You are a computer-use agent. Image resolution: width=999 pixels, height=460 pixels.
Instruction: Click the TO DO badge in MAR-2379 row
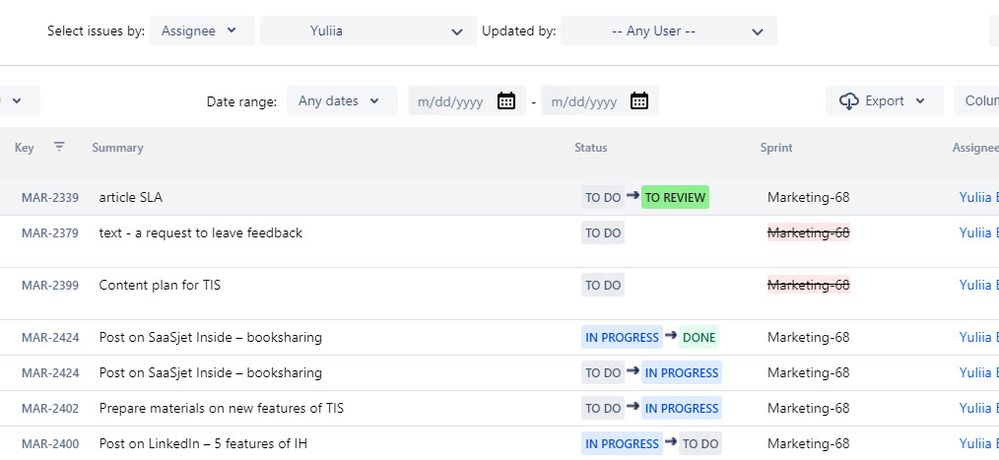coord(603,233)
